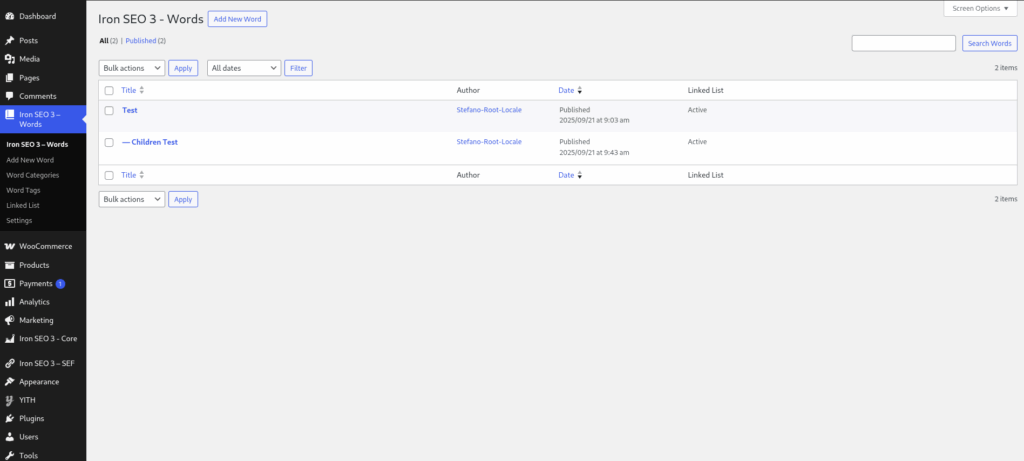Tick the checkbox for Children Test row
1024x461 pixels.
click(109, 143)
